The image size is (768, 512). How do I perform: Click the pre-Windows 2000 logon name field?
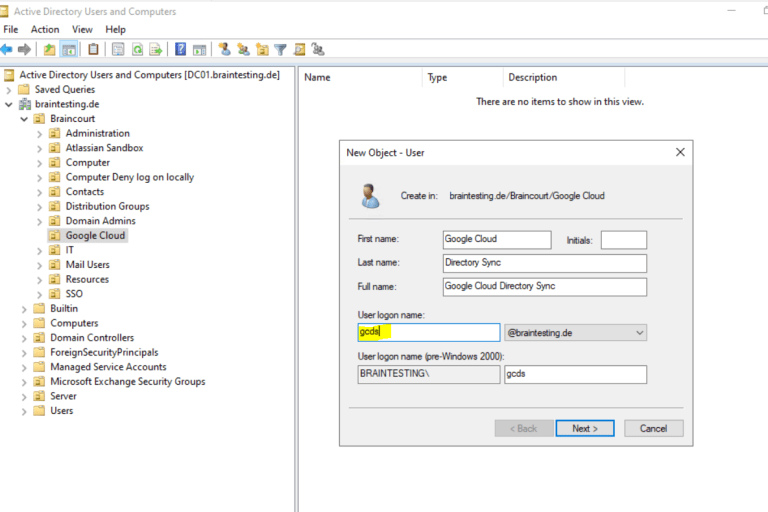coord(575,374)
